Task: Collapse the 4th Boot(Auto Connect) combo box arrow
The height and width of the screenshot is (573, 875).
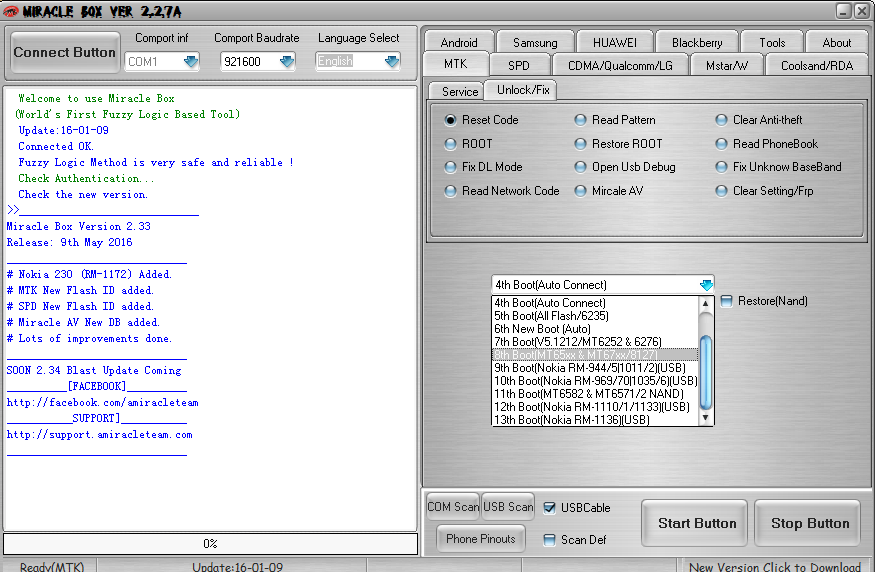Action: [x=706, y=285]
